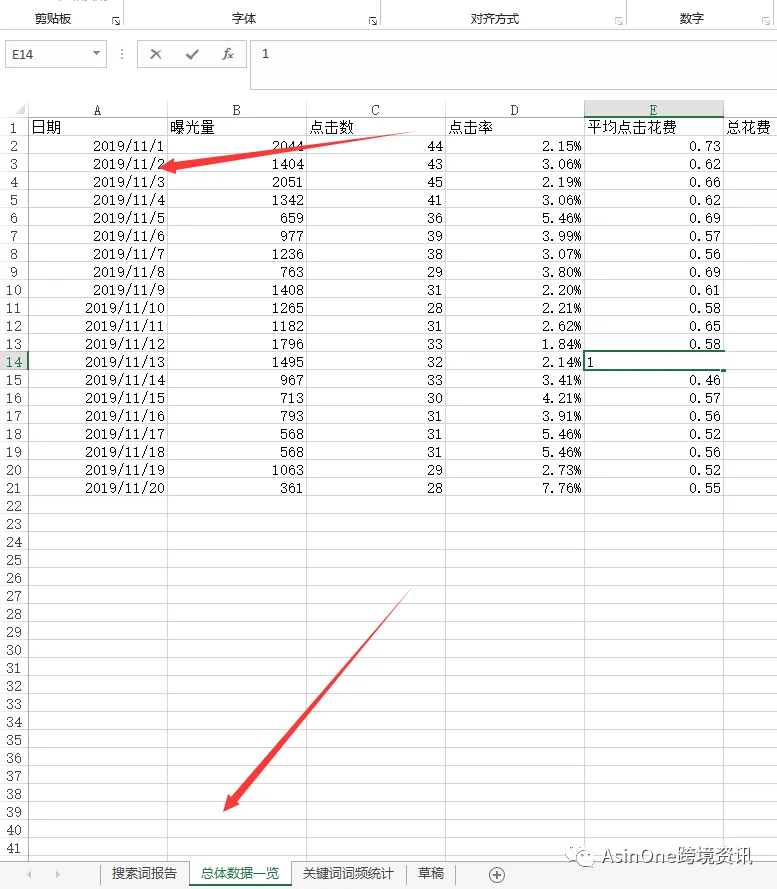
Task: Click click-rate cell 7.76%
Action: click(x=514, y=488)
